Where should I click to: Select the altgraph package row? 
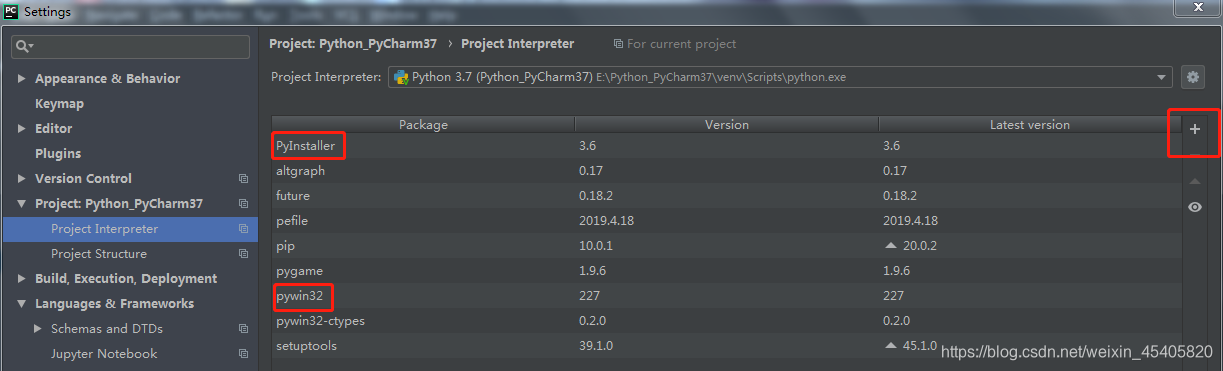[726, 171]
